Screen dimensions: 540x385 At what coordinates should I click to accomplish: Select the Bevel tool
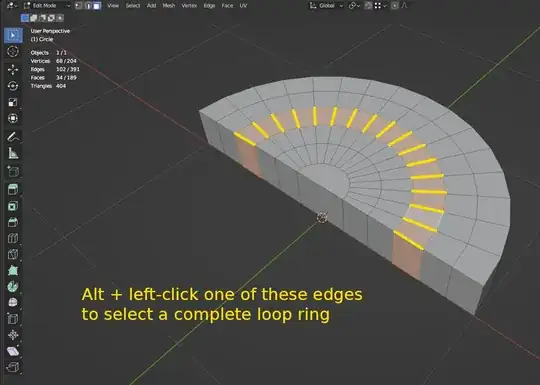click(13, 222)
